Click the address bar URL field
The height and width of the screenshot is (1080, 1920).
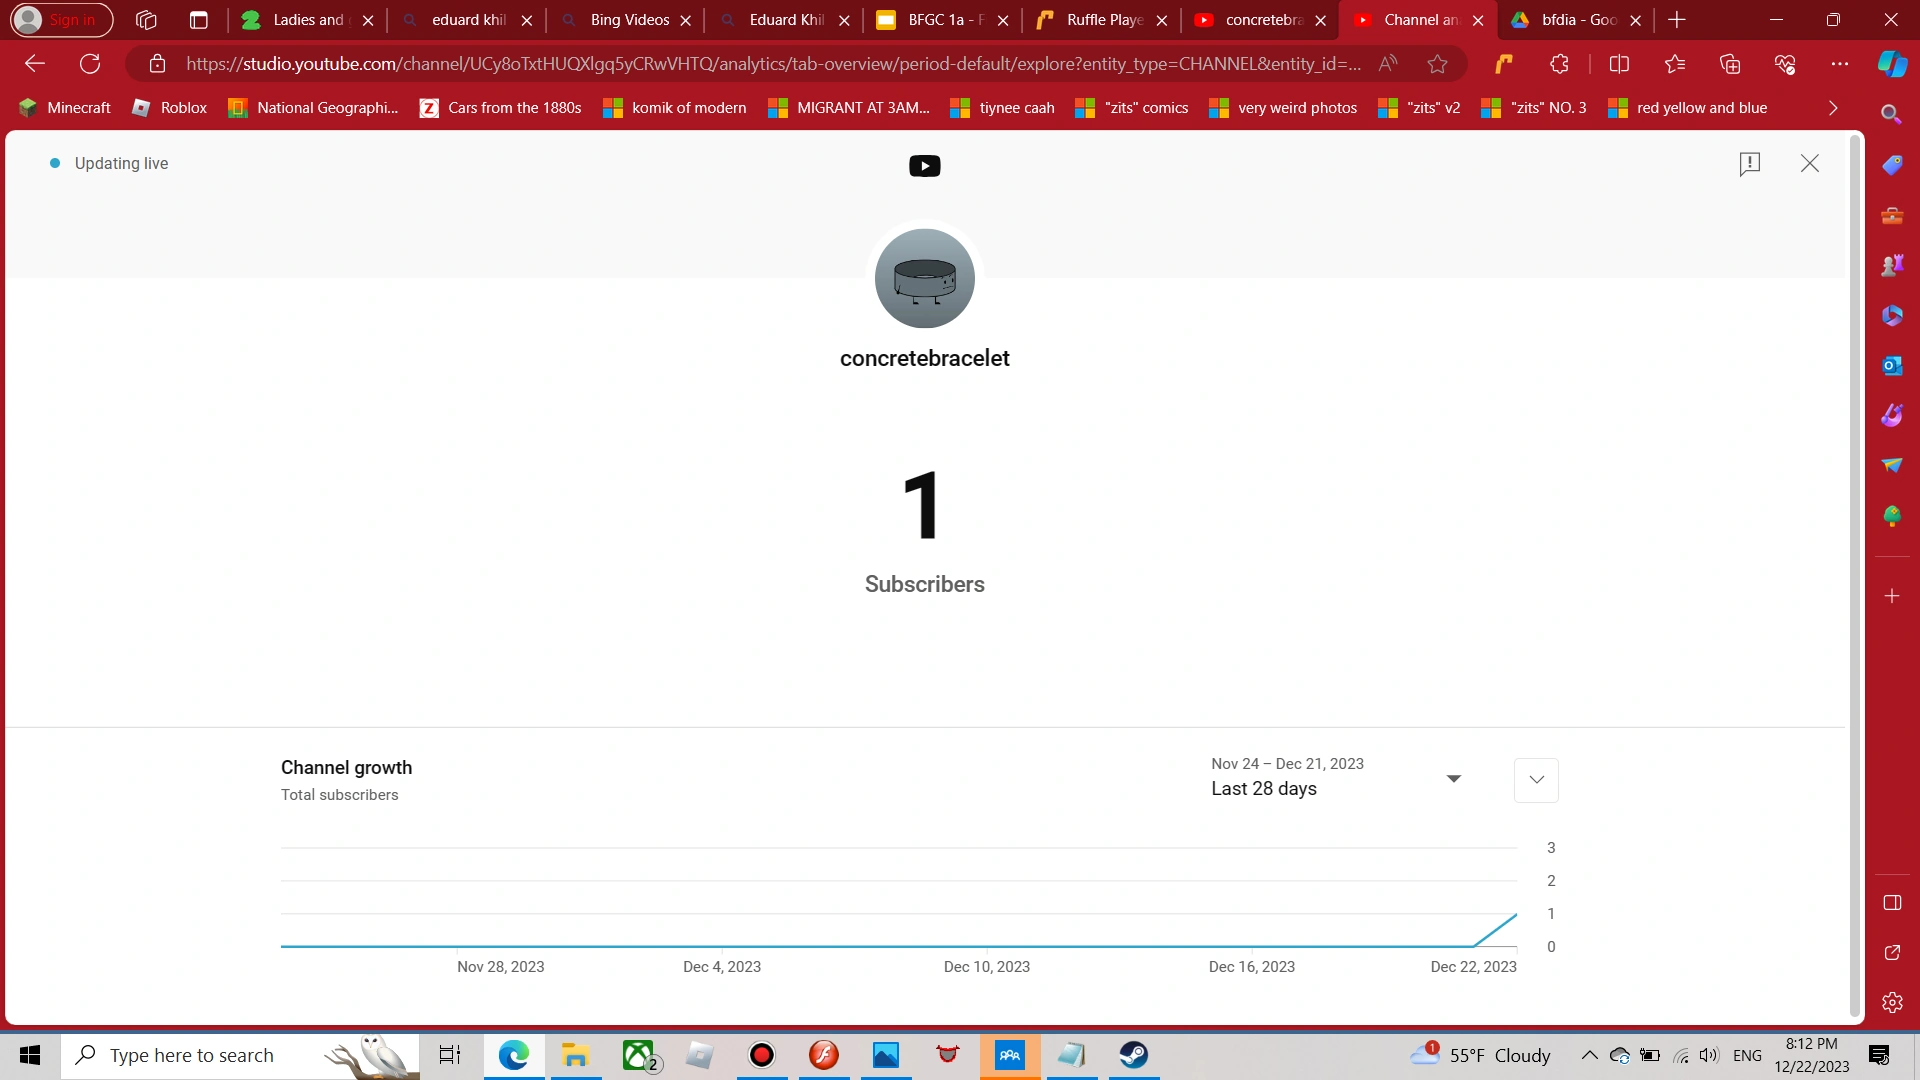[770, 64]
